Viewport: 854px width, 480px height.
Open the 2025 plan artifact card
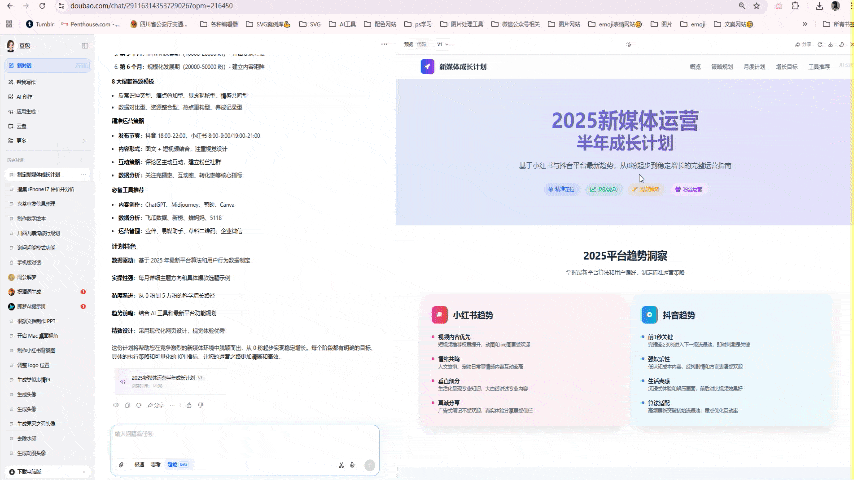click(170, 381)
